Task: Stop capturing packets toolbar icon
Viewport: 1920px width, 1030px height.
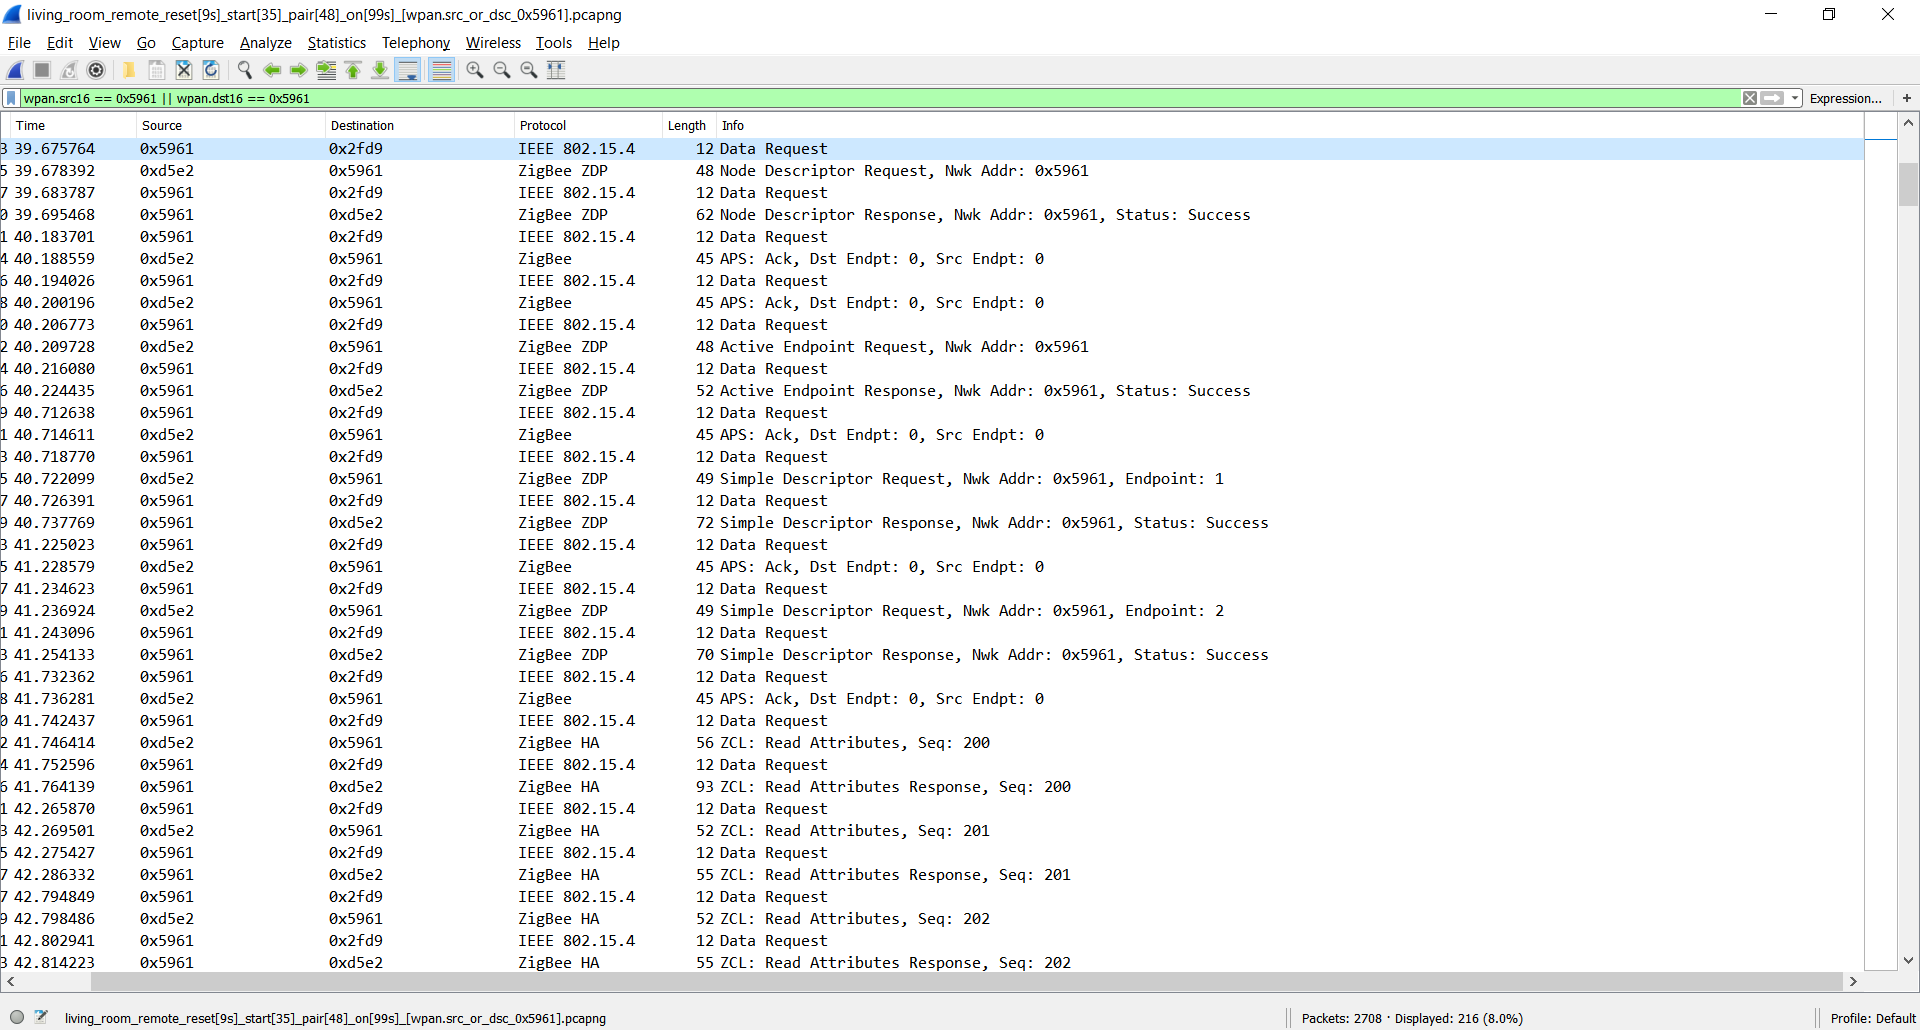Action: click(x=42, y=70)
